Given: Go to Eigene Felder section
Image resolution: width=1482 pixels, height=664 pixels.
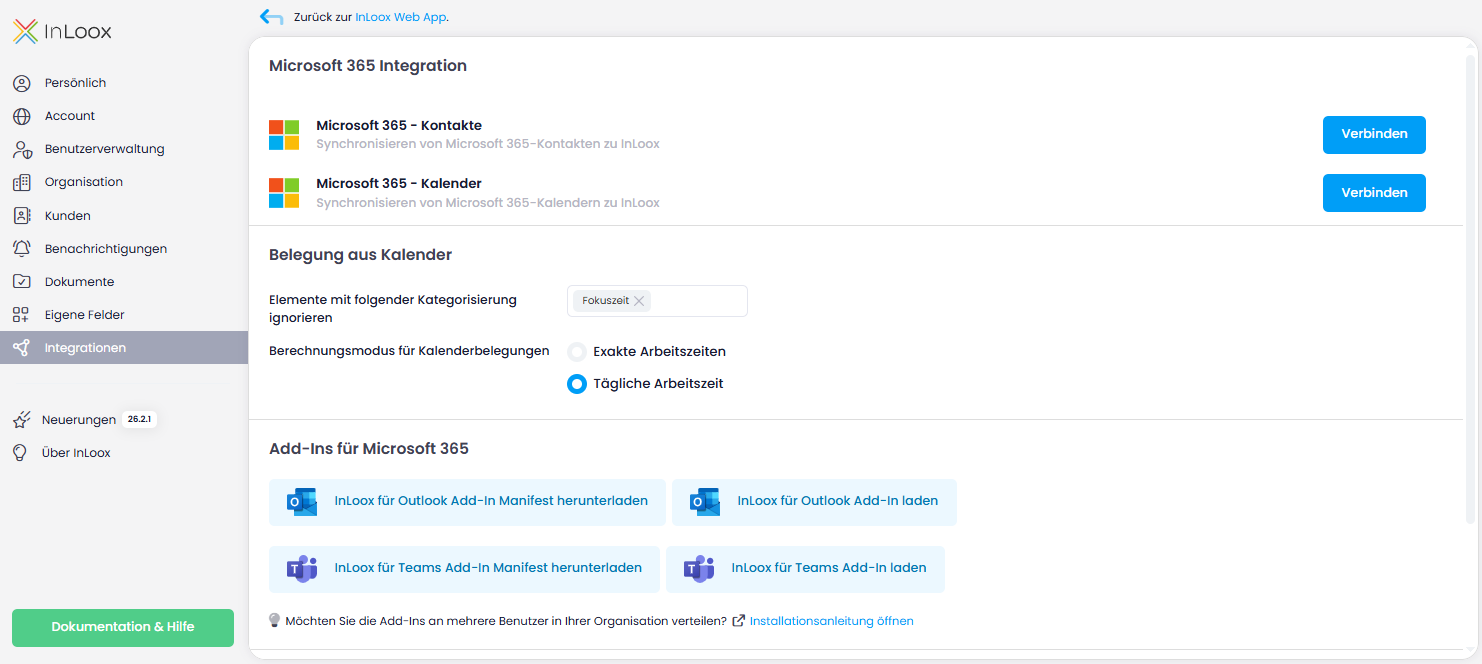Looking at the screenshot, I should click(124, 315).
